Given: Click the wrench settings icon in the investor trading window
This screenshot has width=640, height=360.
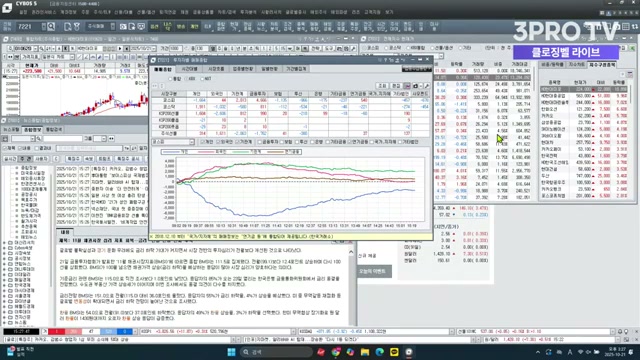Looking at the screenshot, I should coord(427,86).
